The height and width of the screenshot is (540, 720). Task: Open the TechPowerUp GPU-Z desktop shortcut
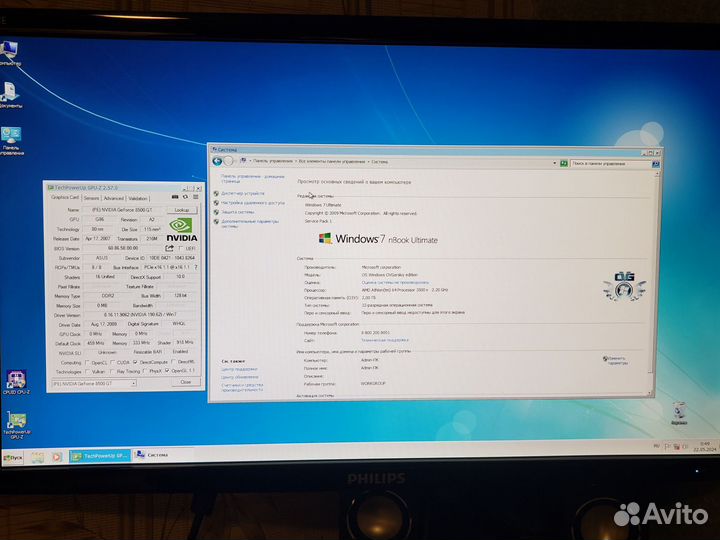tap(17, 426)
